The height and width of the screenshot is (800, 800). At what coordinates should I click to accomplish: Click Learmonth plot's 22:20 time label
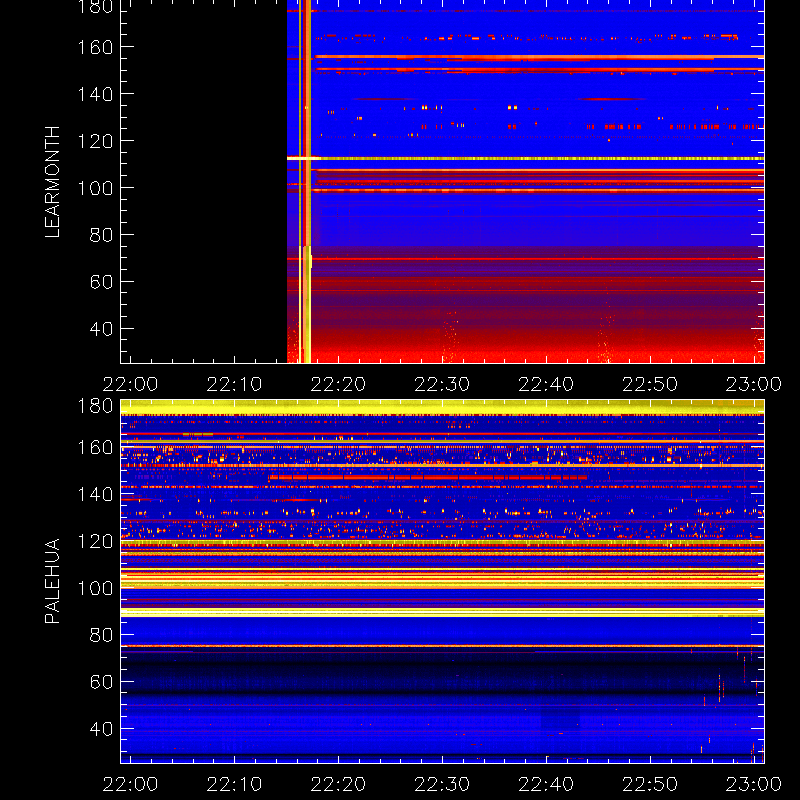click(x=338, y=384)
